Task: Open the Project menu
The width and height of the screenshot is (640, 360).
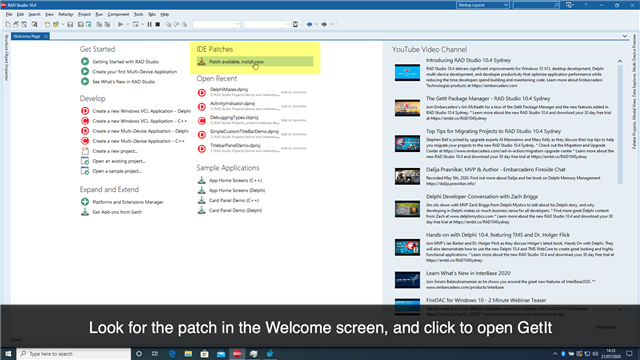Action: click(84, 14)
